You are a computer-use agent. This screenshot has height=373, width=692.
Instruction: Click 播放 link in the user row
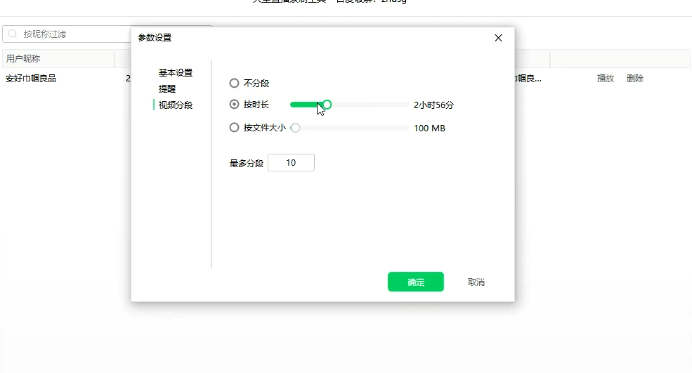(x=606, y=78)
